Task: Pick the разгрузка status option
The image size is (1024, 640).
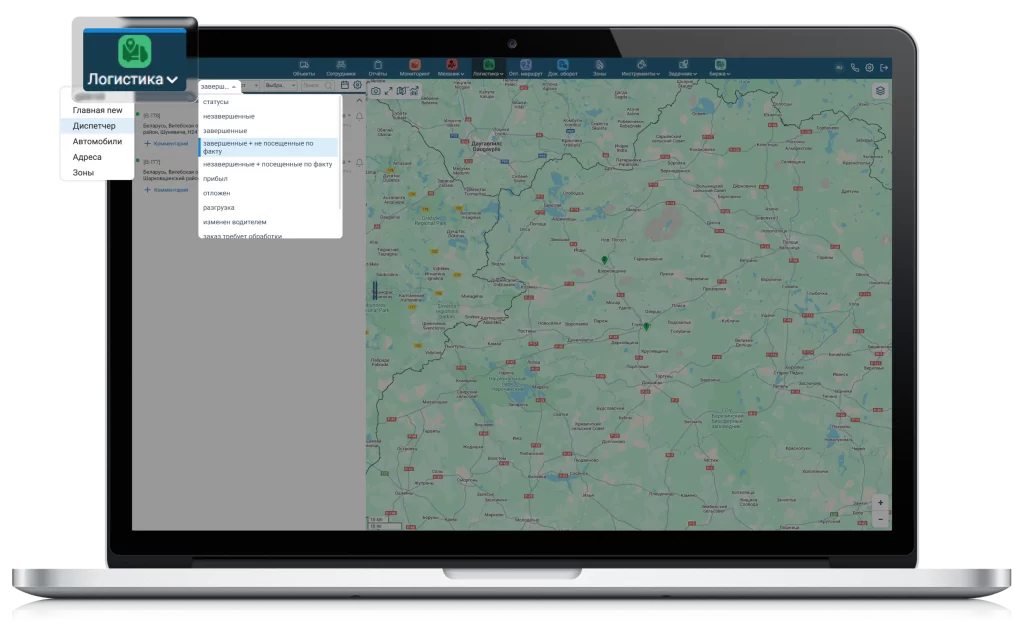Action: point(218,207)
